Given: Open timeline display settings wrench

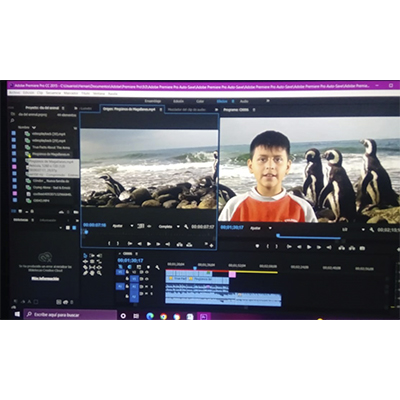Looking at the screenshot, I should click(x=157, y=267).
